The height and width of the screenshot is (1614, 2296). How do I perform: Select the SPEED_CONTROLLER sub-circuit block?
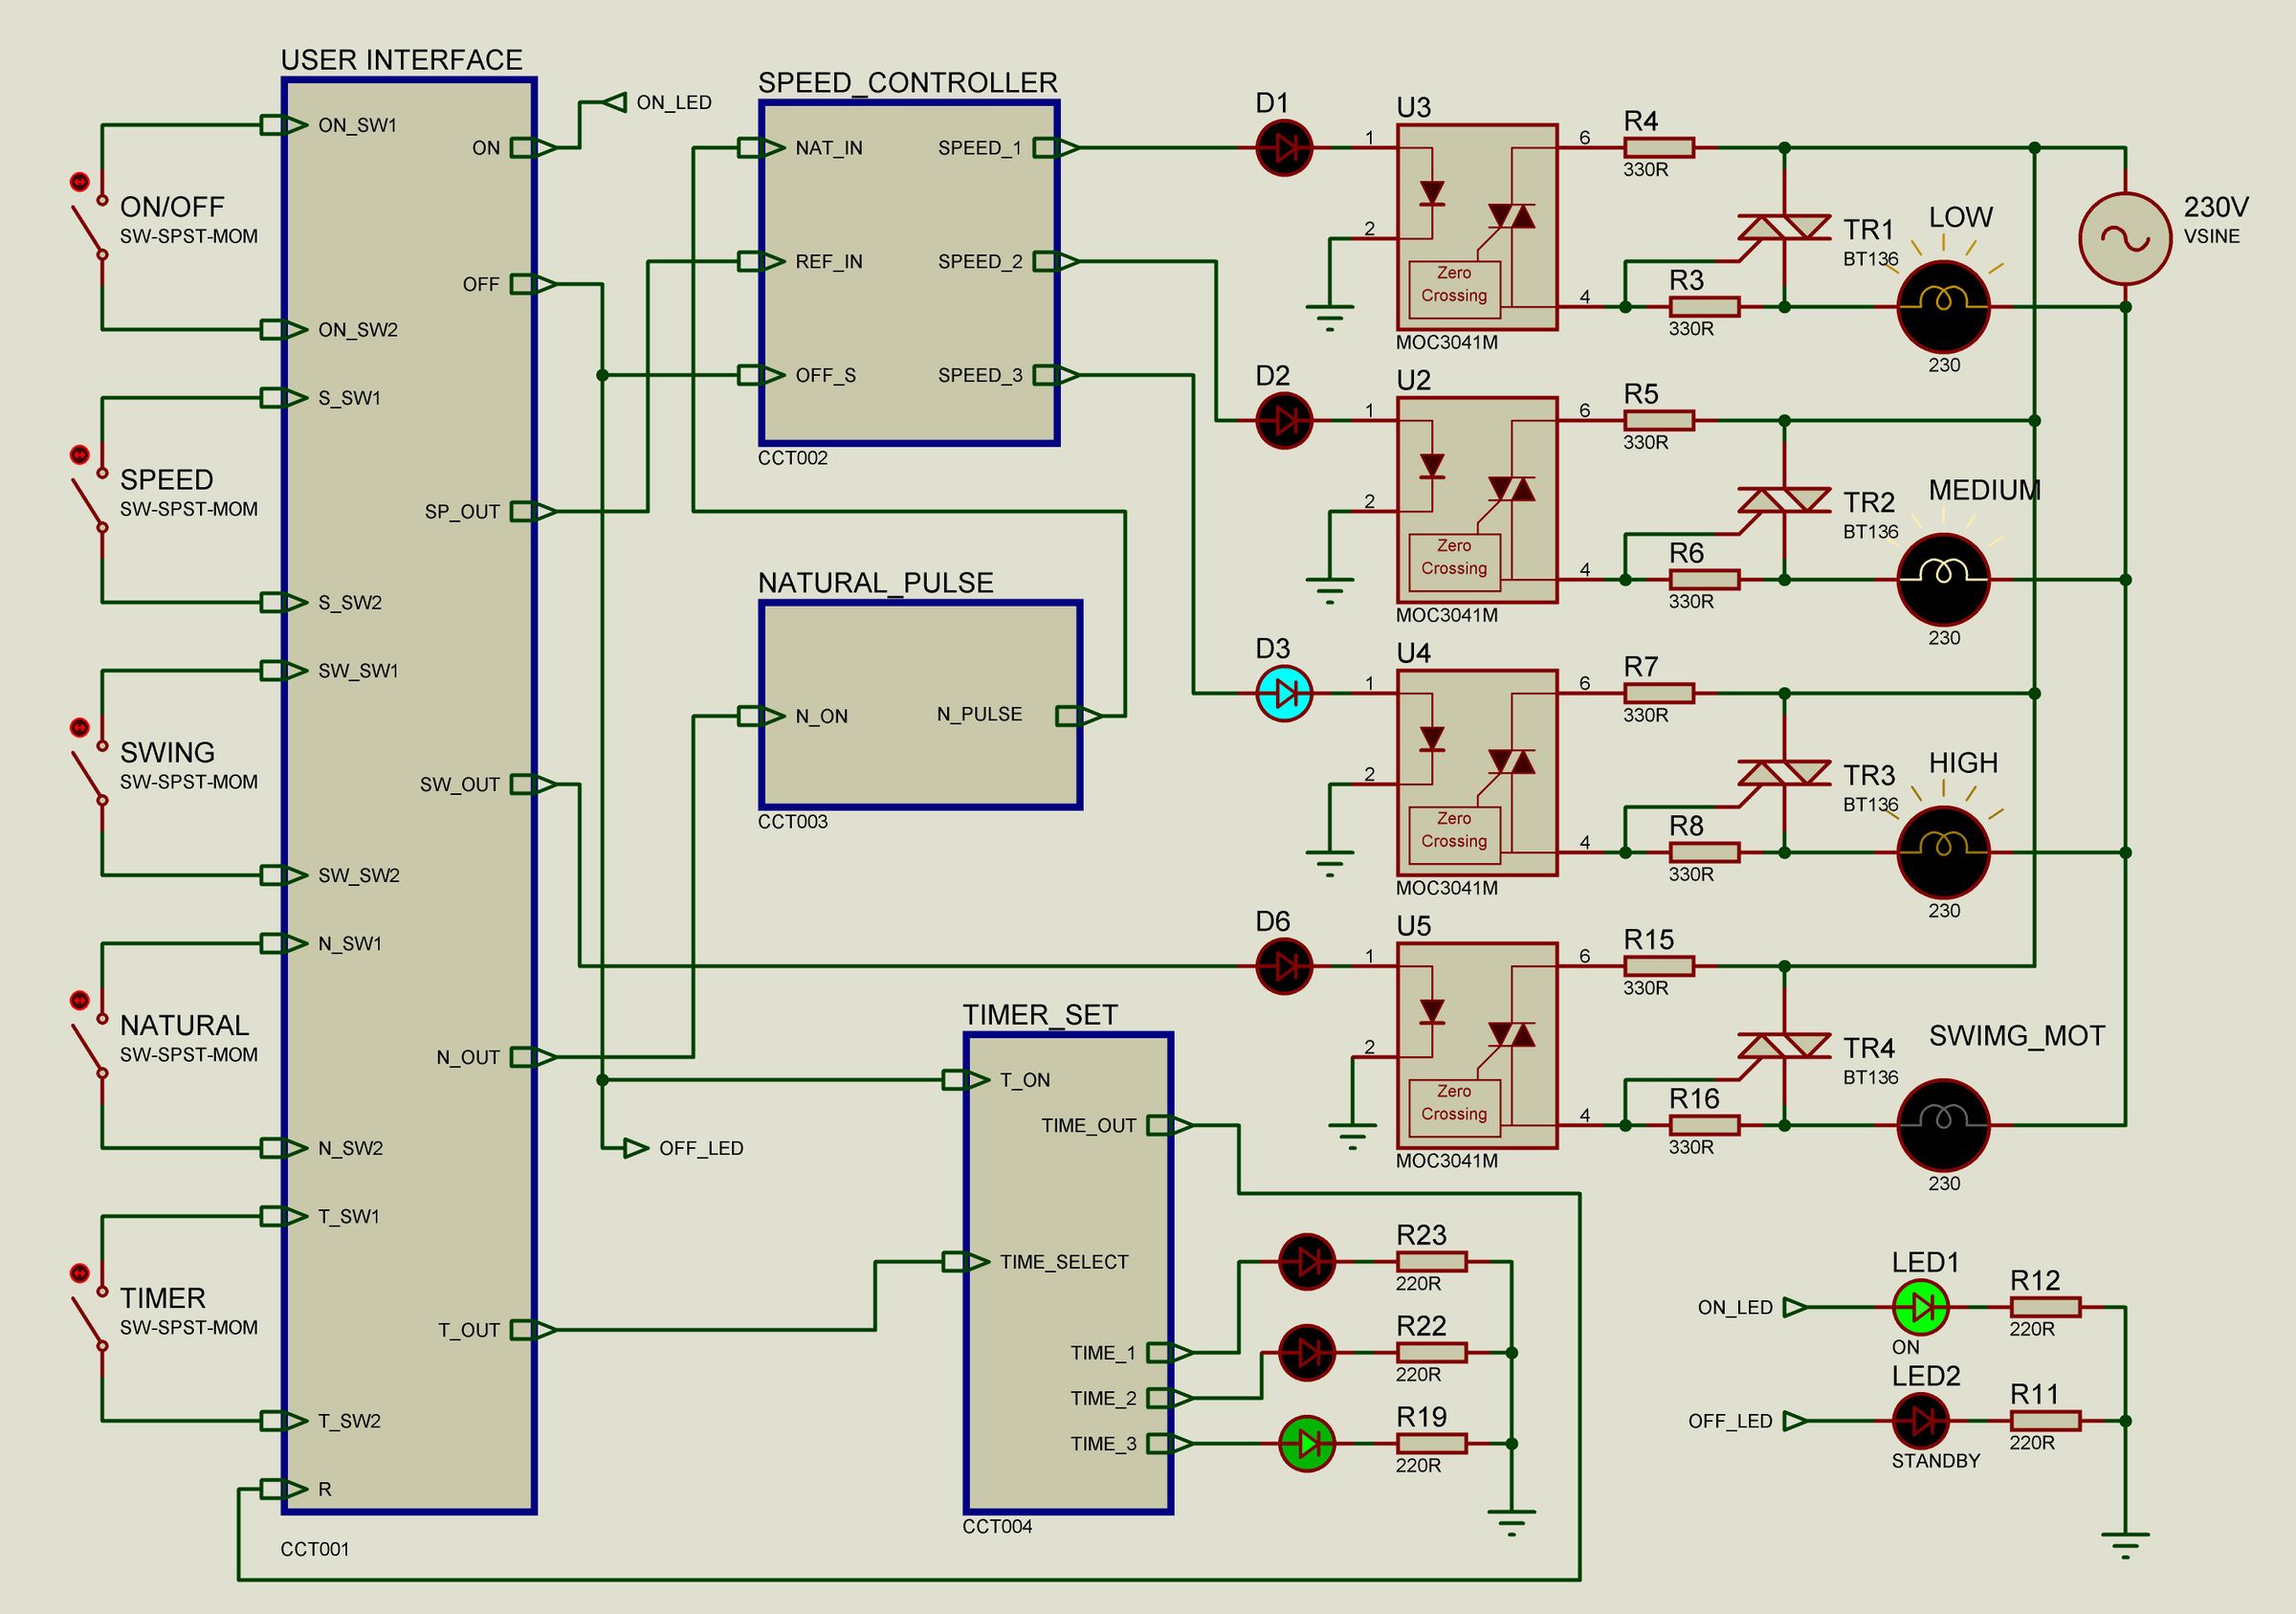909,273
